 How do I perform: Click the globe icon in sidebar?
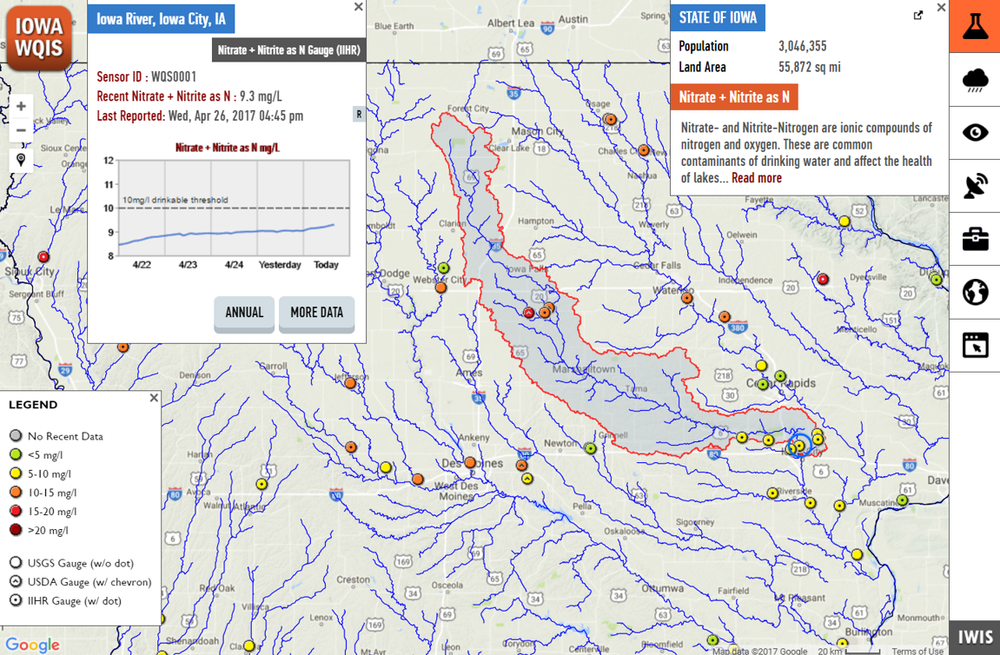[x=974, y=292]
